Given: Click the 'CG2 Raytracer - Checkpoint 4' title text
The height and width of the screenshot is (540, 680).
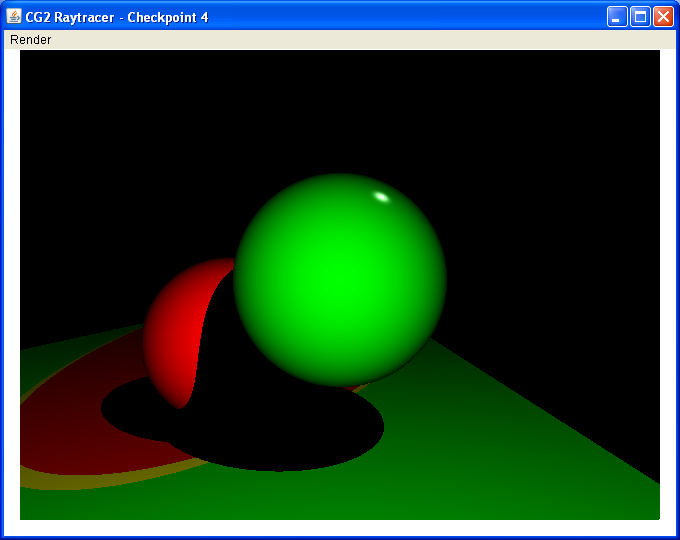Looking at the screenshot, I should [117, 17].
